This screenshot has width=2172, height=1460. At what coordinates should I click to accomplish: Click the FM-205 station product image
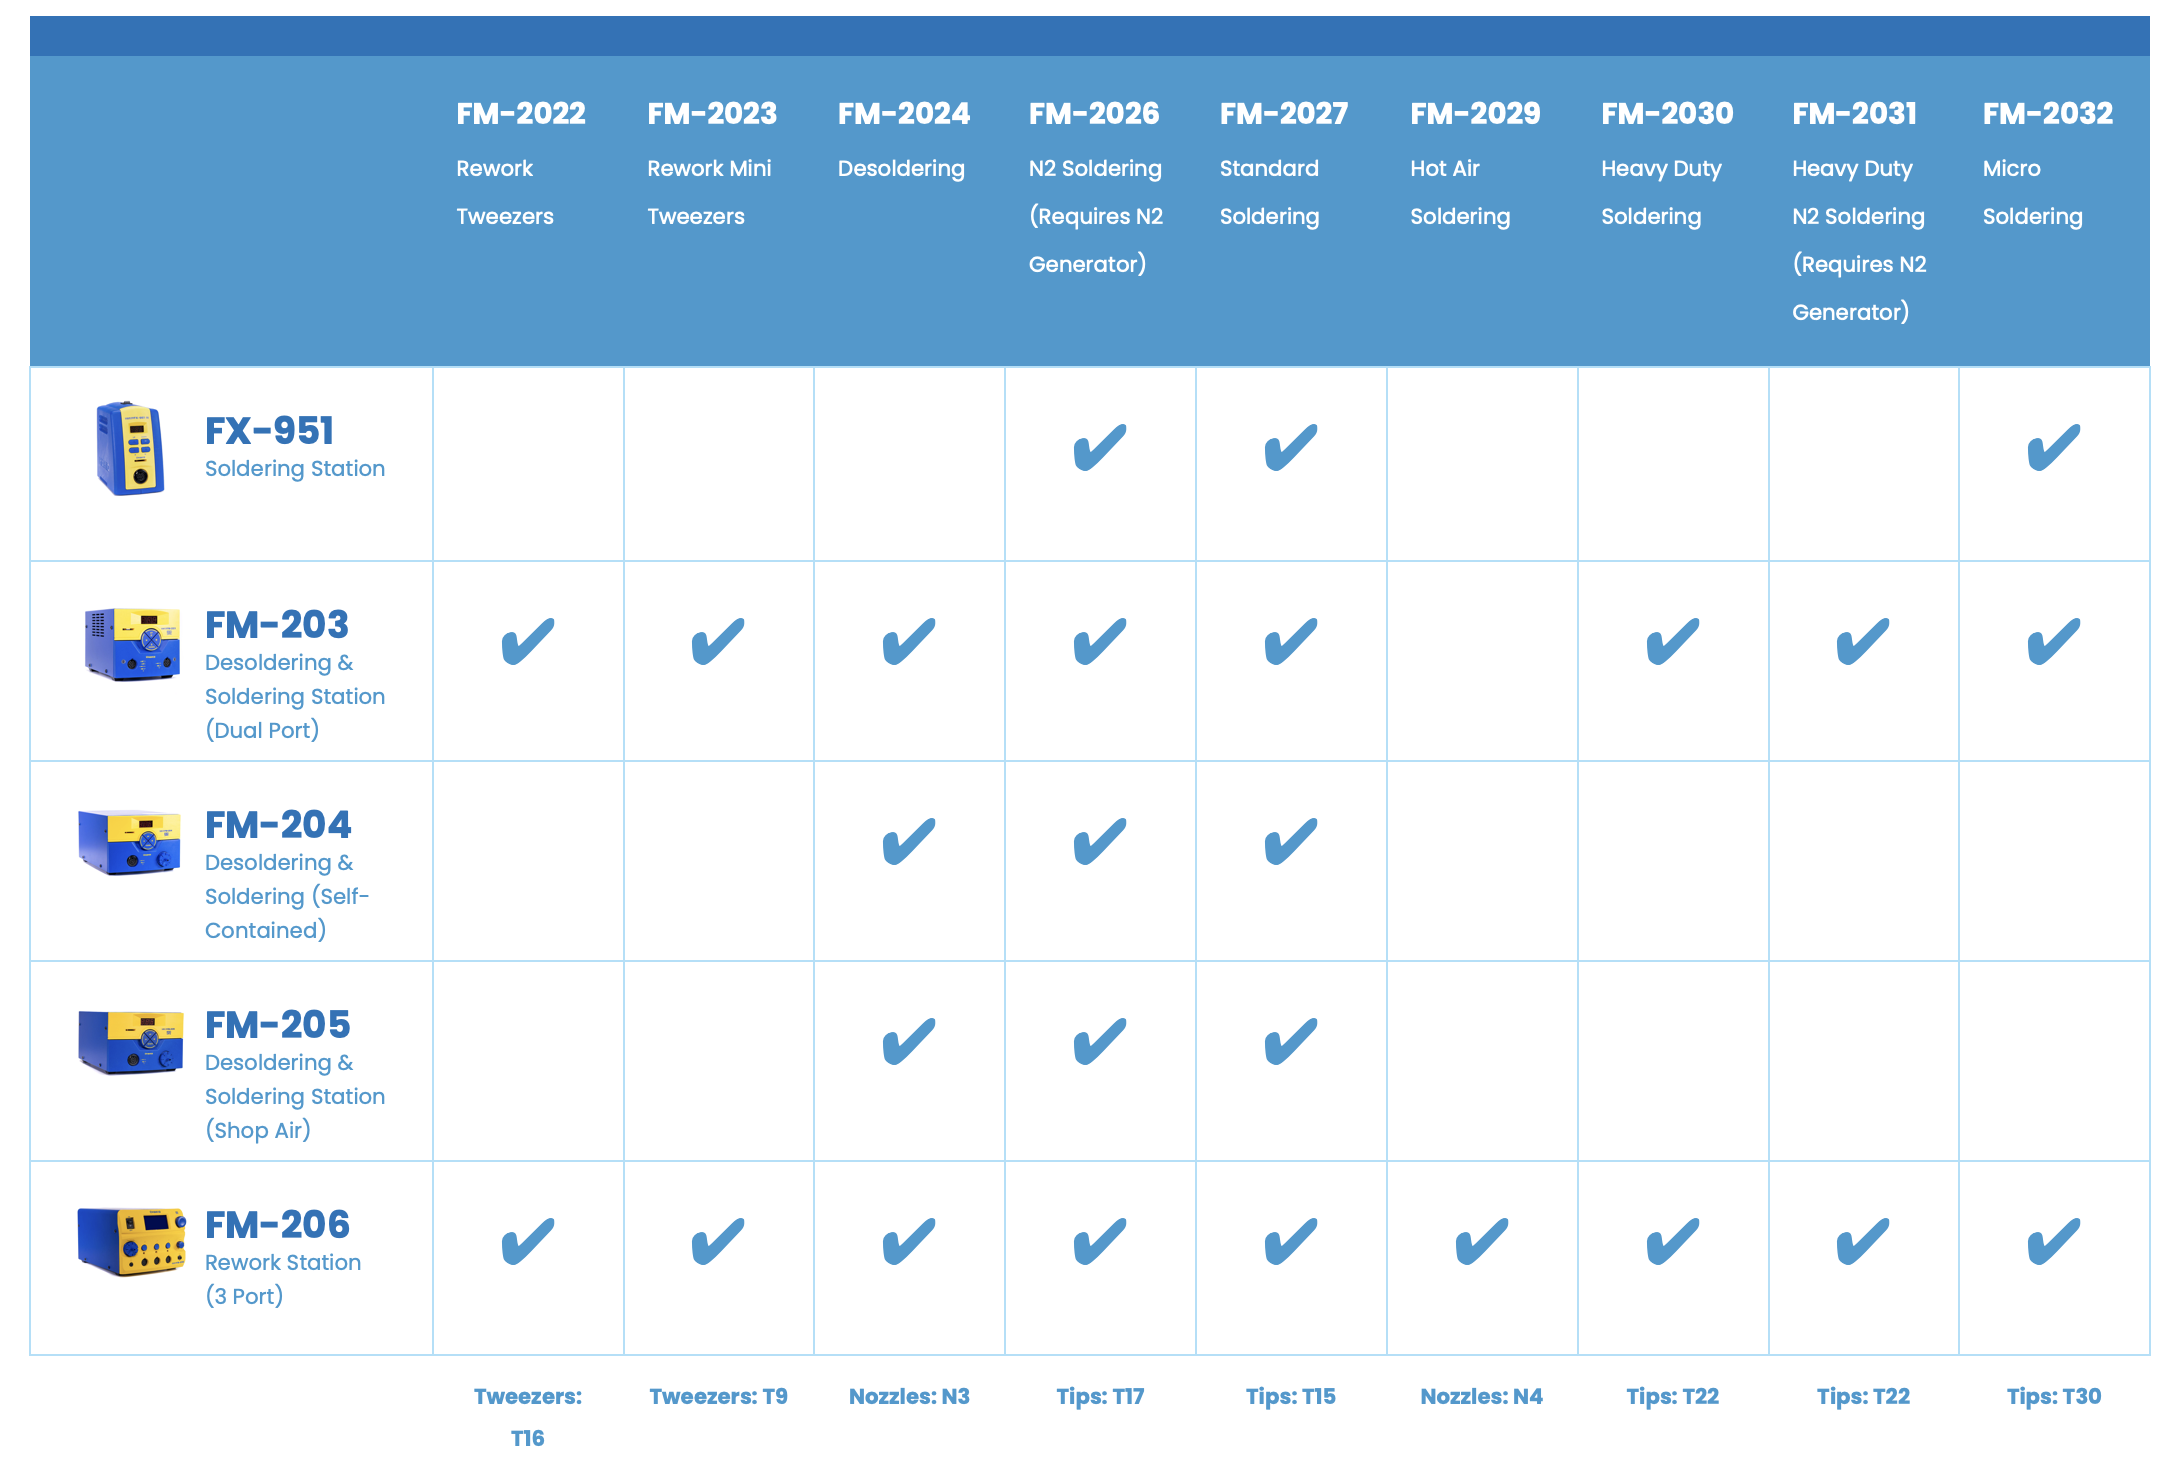(x=130, y=1041)
